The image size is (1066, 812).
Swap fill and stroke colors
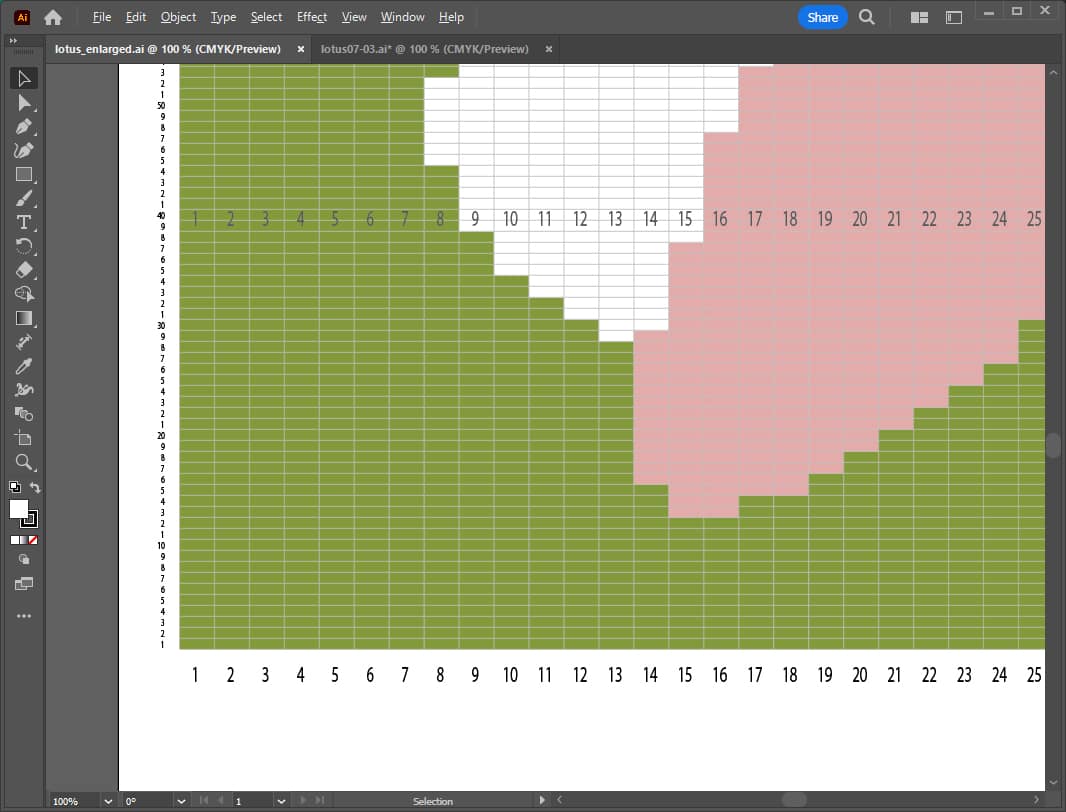click(x=36, y=488)
